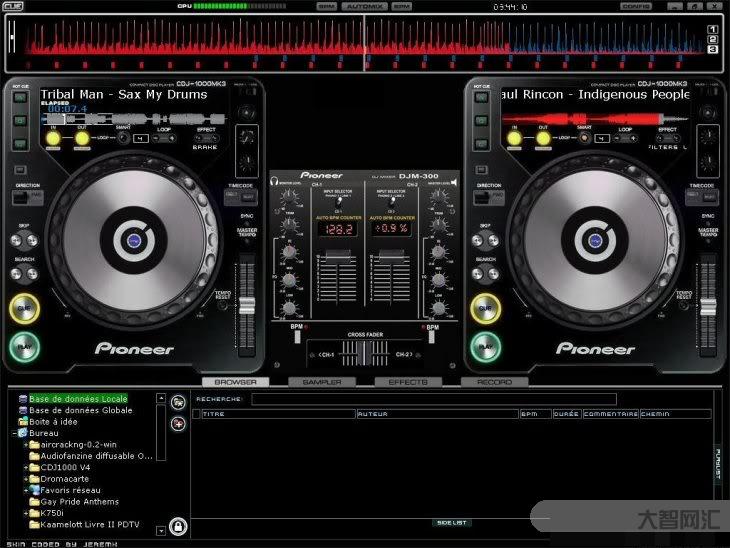This screenshot has width=730, height=548.
Task: Click the CONFIG button
Action: 636,7
